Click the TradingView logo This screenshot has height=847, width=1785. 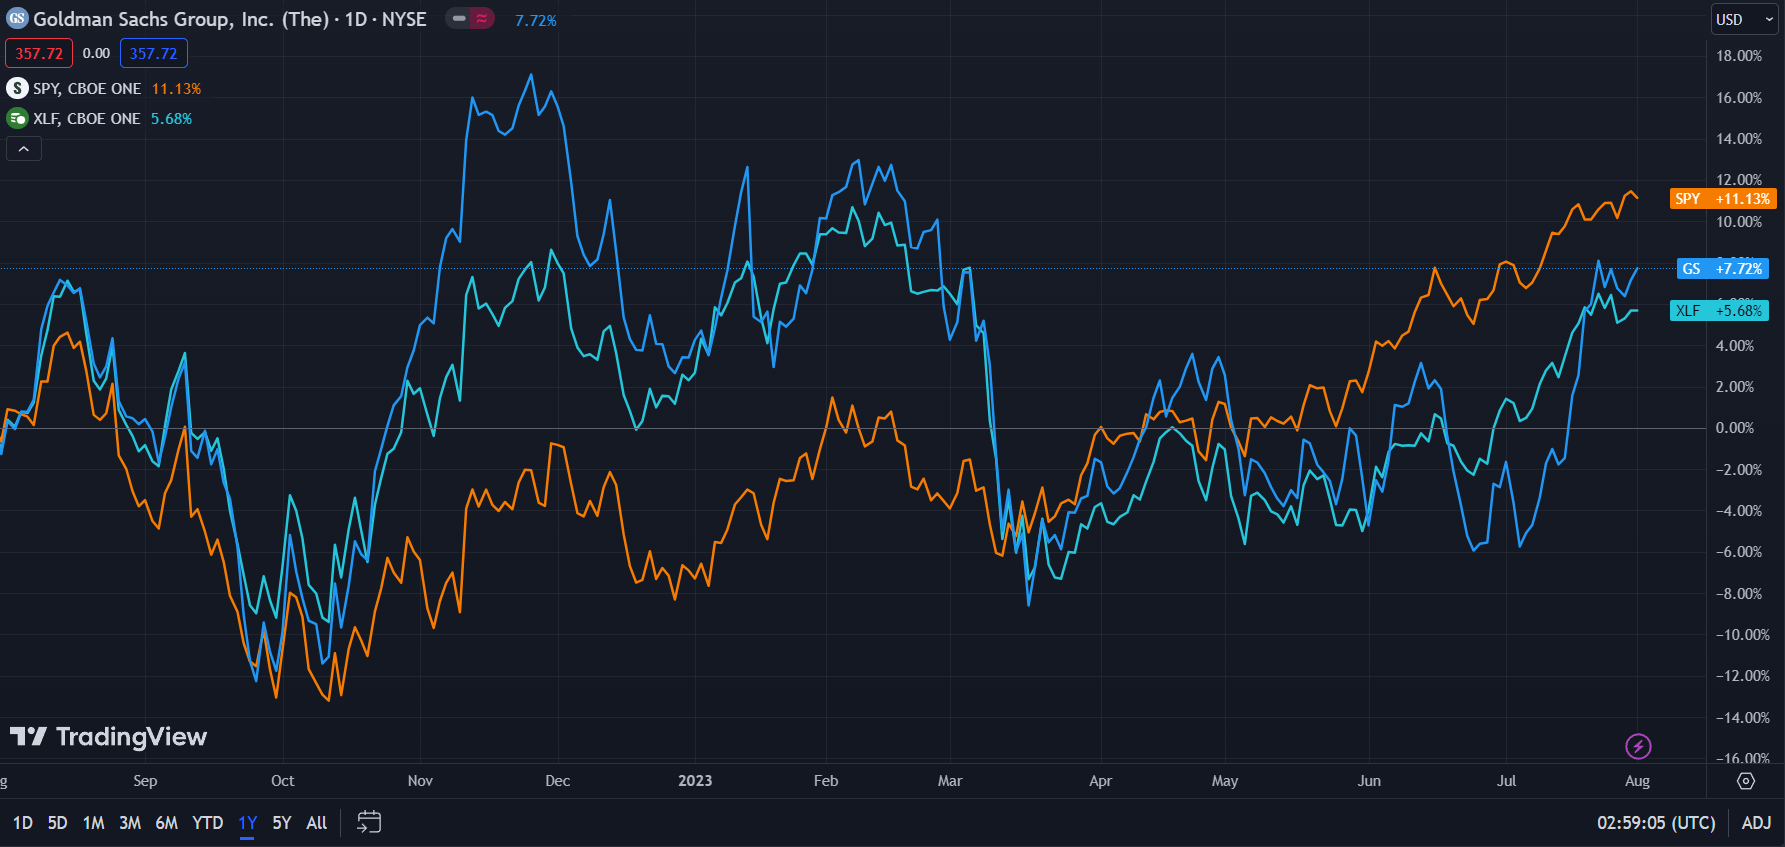click(x=109, y=737)
